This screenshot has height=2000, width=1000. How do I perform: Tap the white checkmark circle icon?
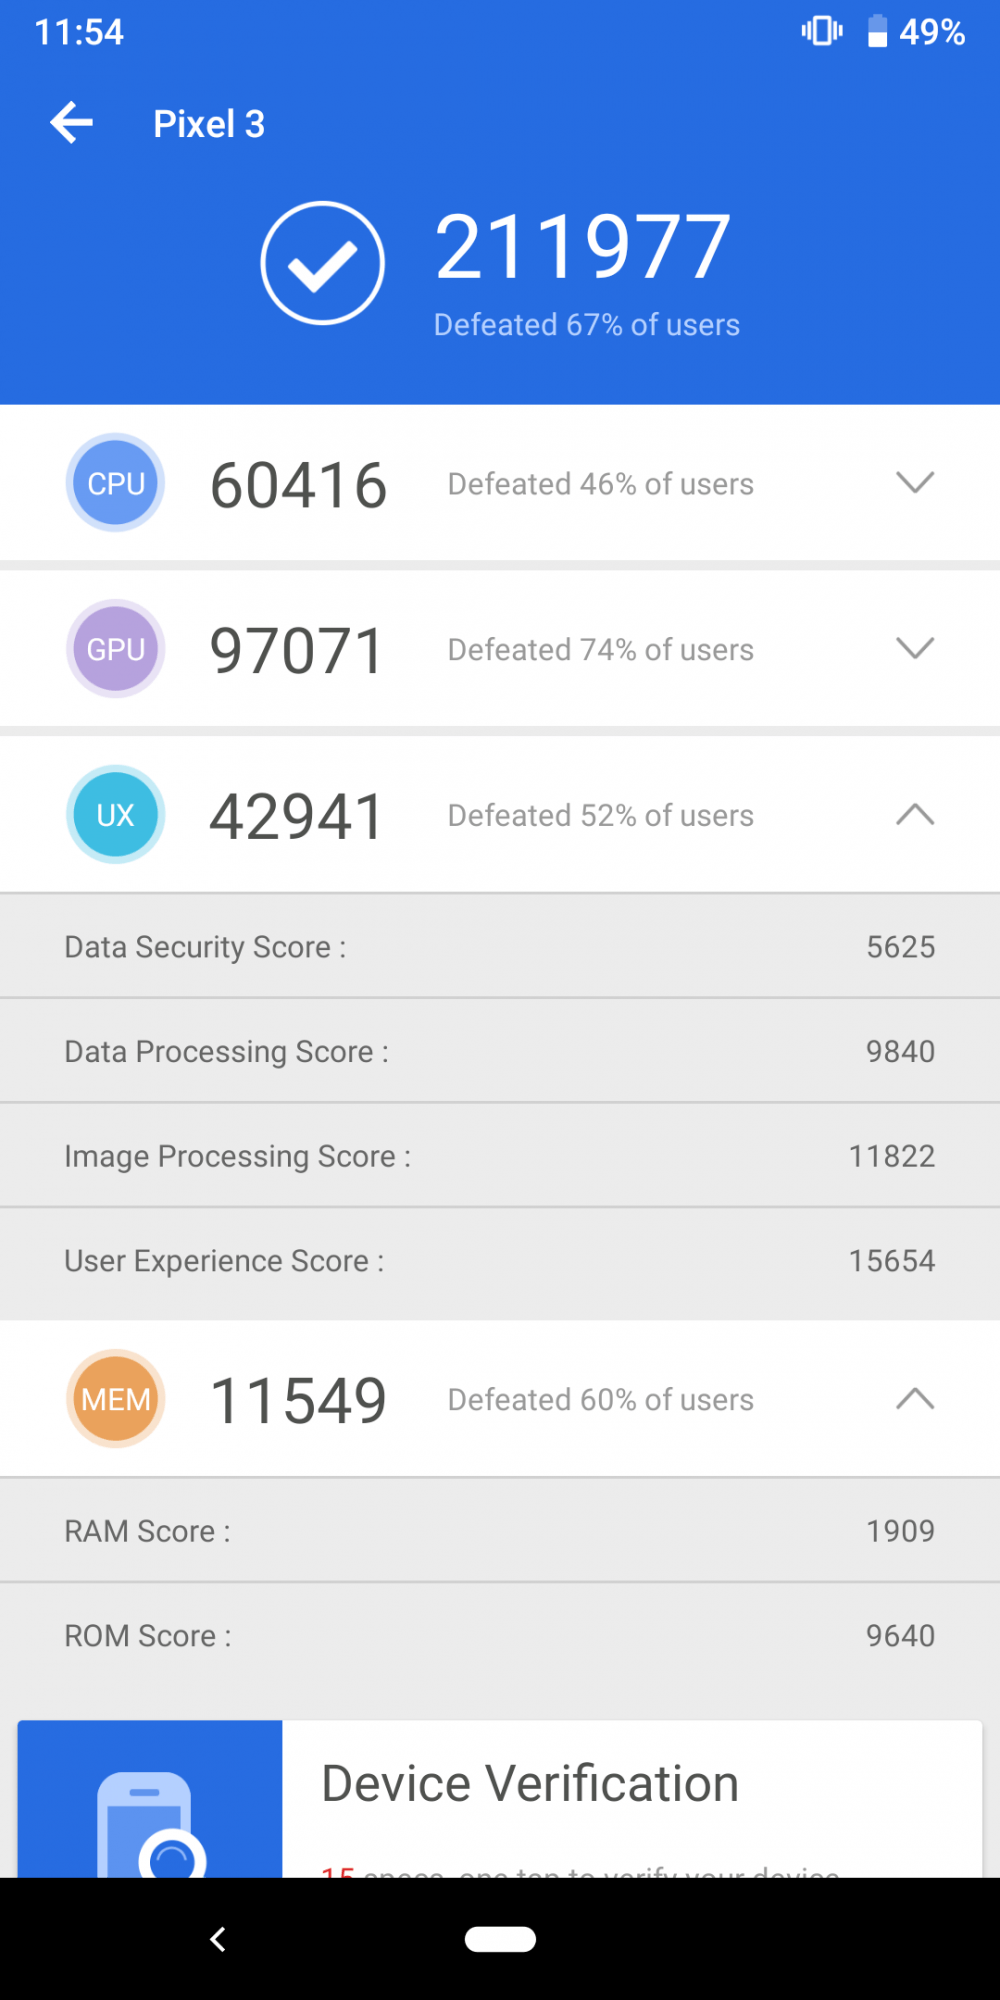point(322,263)
